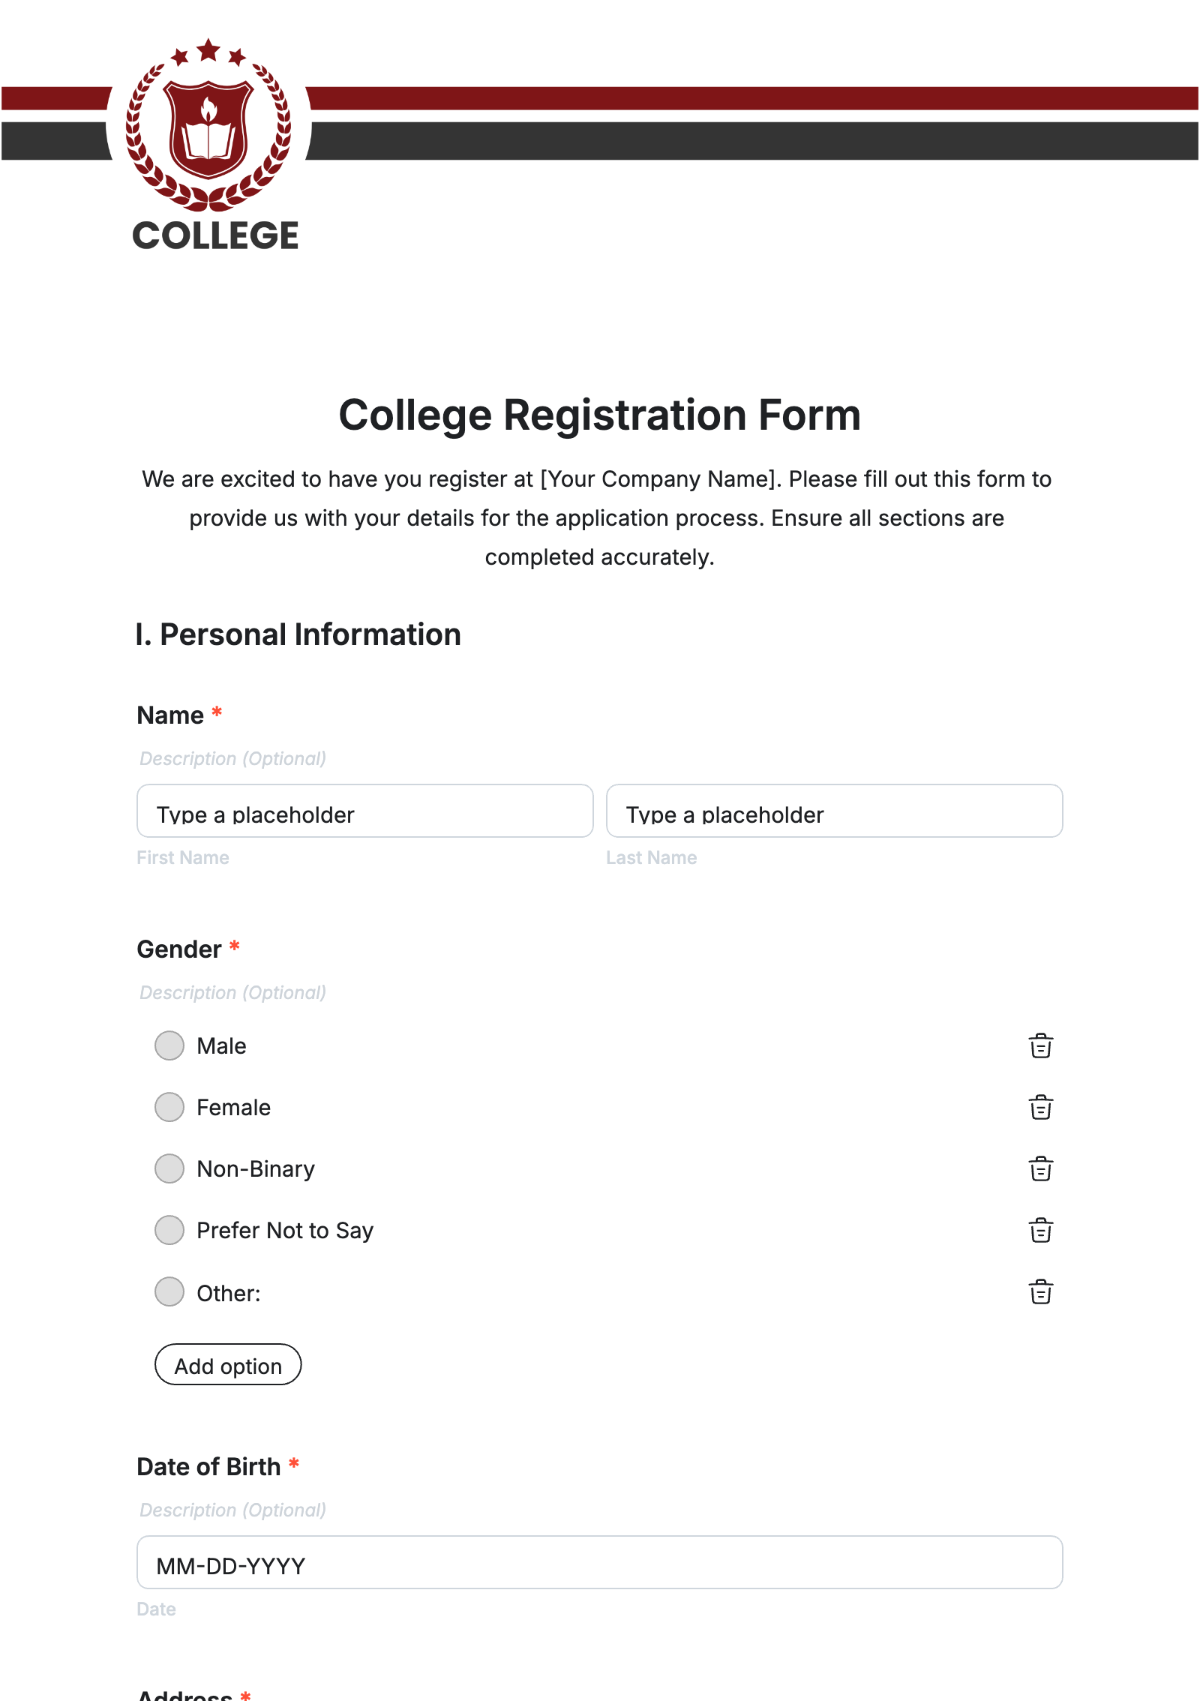The image size is (1200, 1701).
Task: Select the Non-Binary radio button
Action: click(x=169, y=1168)
